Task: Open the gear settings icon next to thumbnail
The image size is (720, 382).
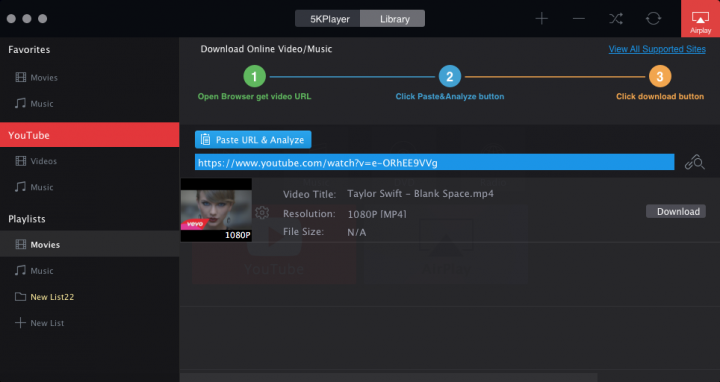Action: point(262,212)
